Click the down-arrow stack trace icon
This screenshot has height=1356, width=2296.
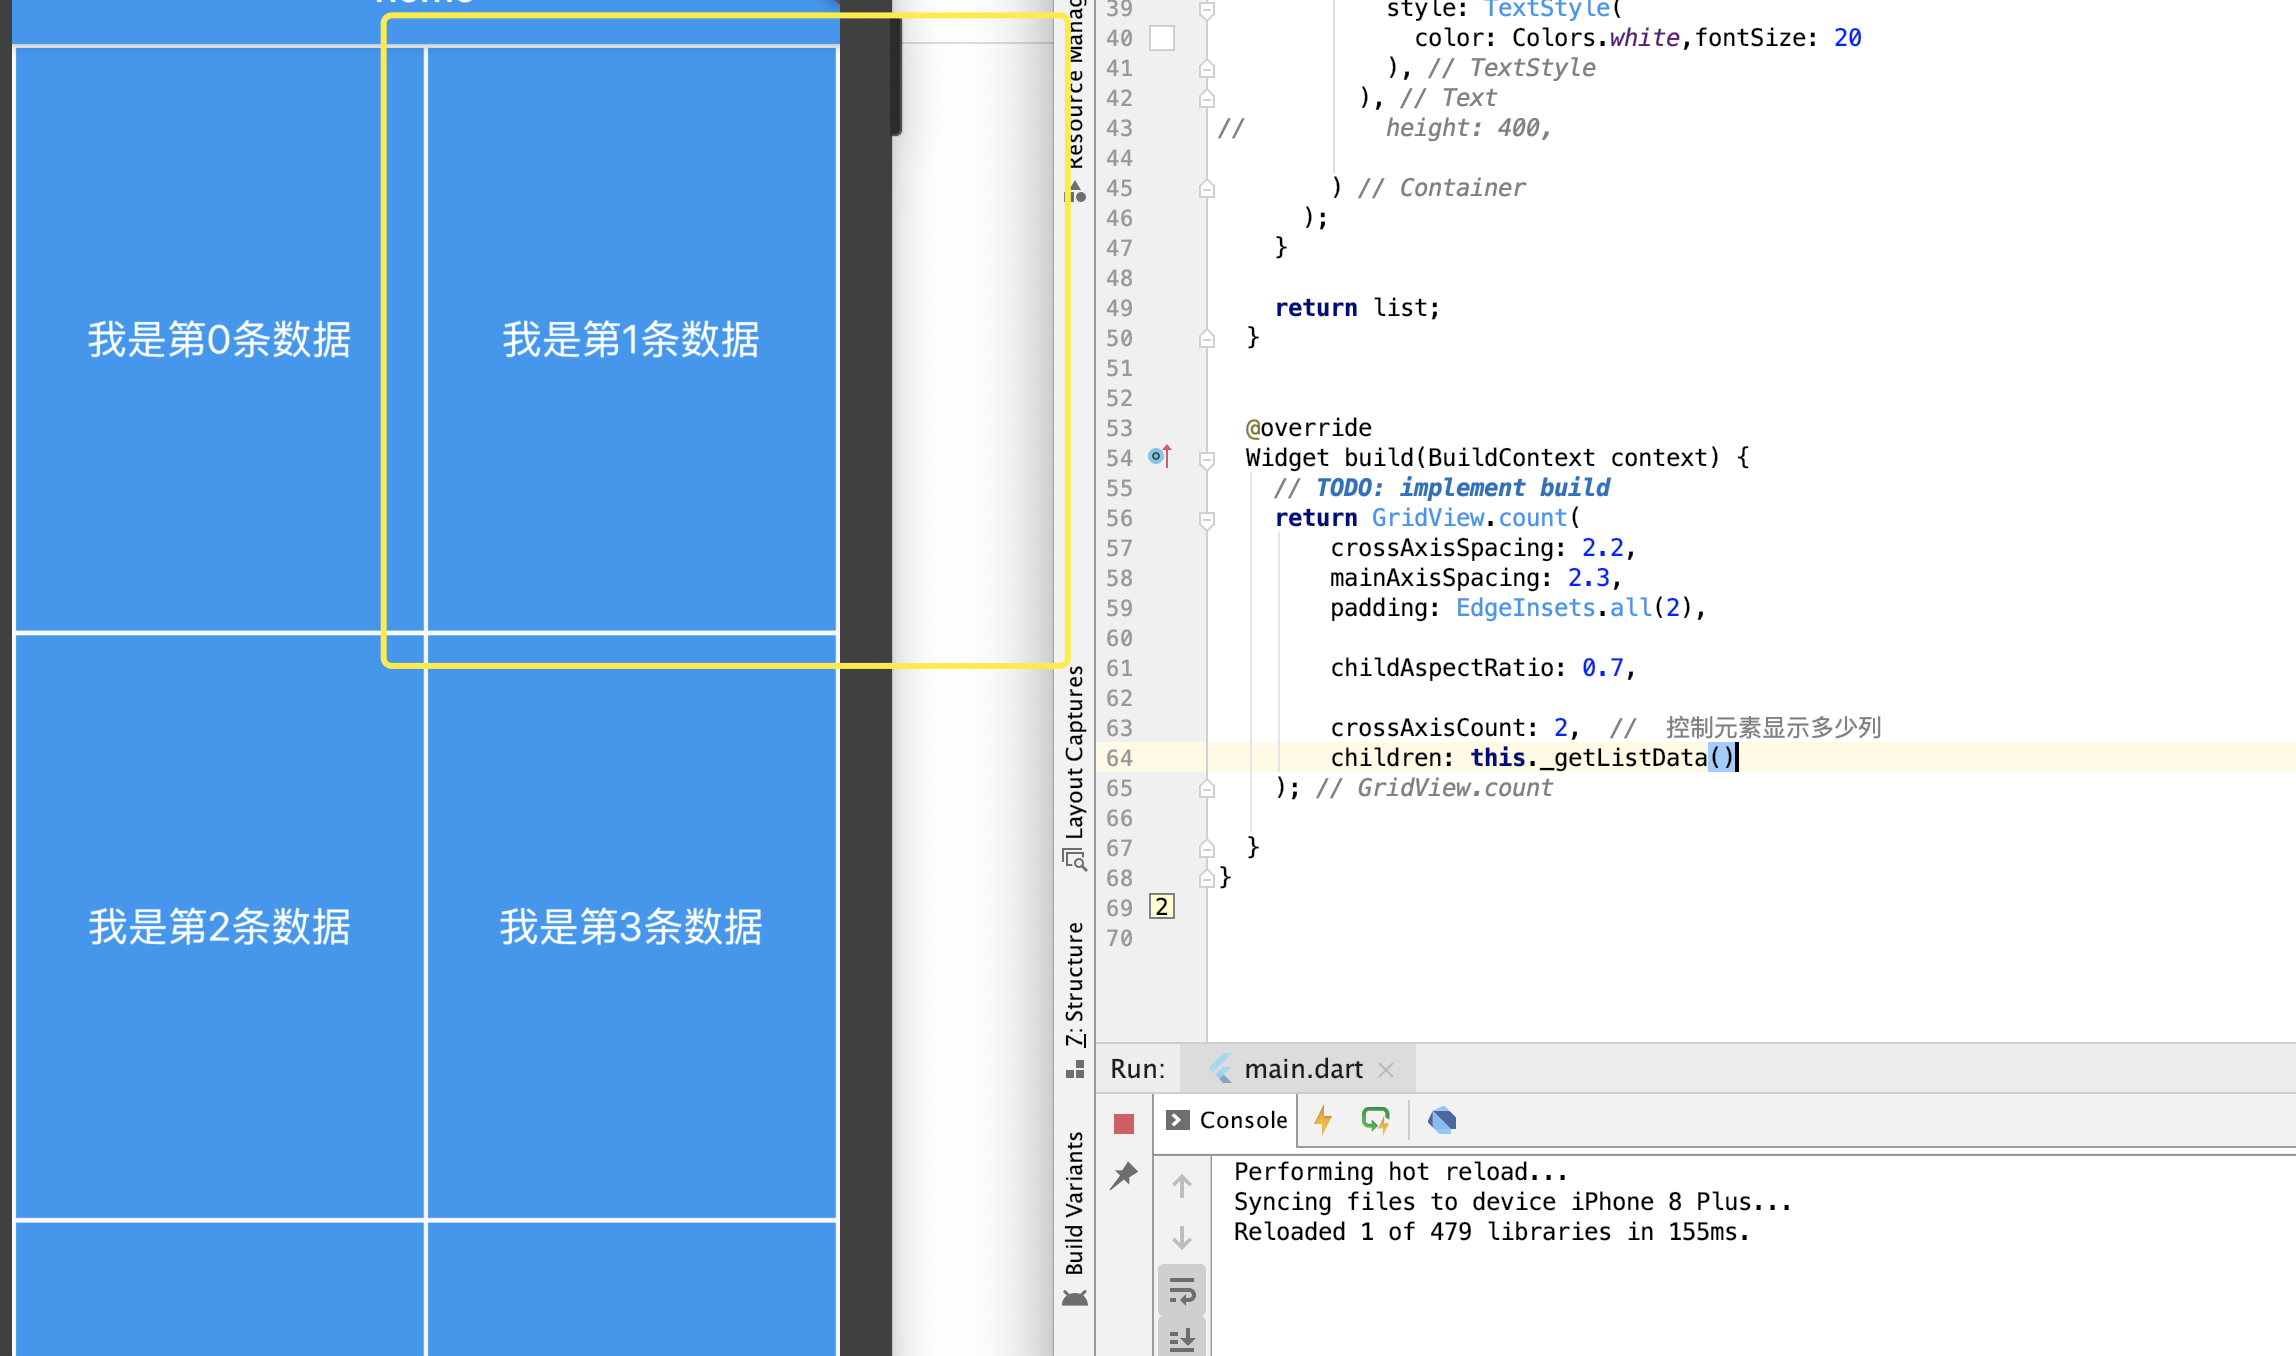[1182, 1238]
